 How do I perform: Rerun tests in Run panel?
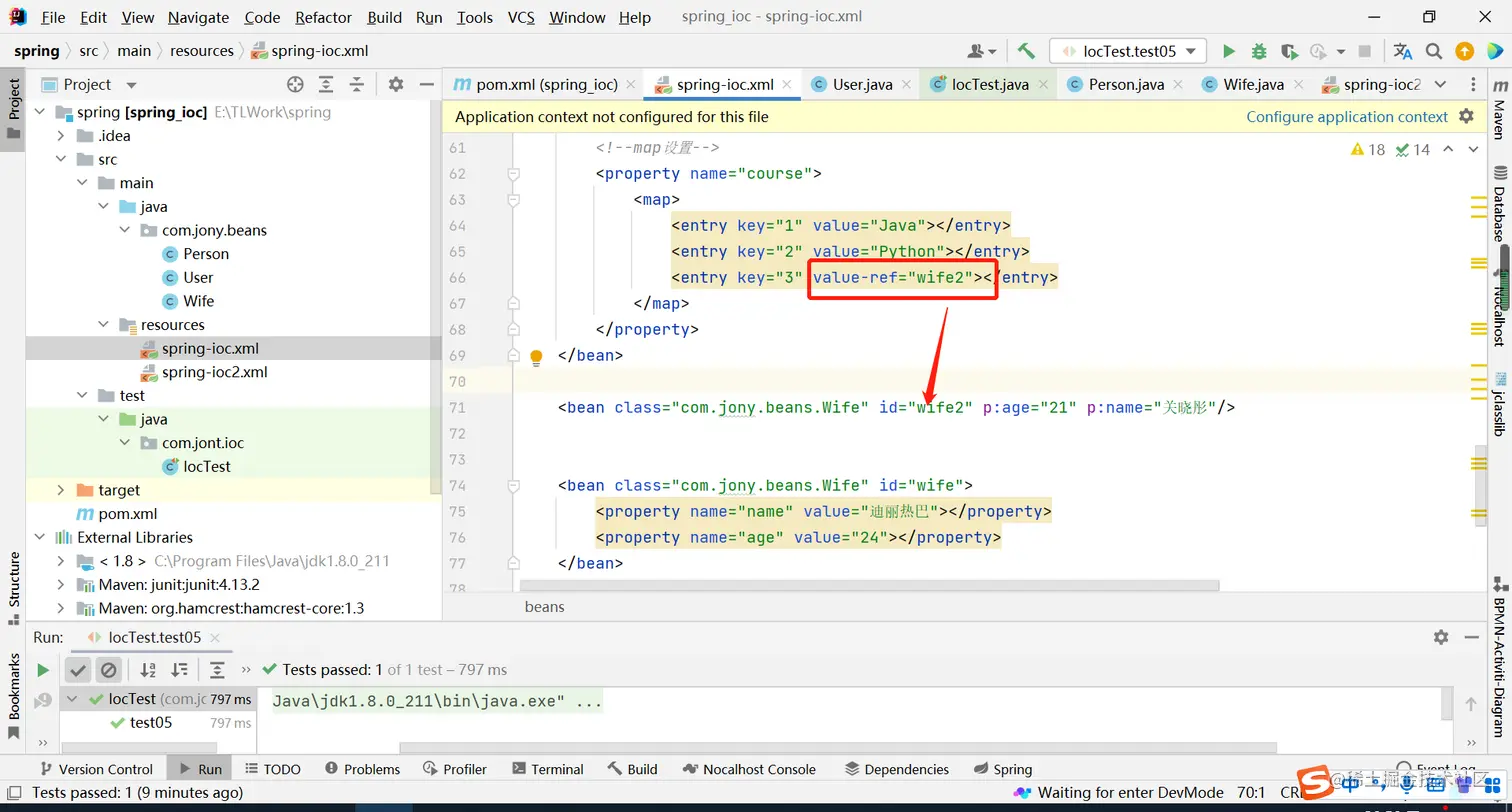43,670
